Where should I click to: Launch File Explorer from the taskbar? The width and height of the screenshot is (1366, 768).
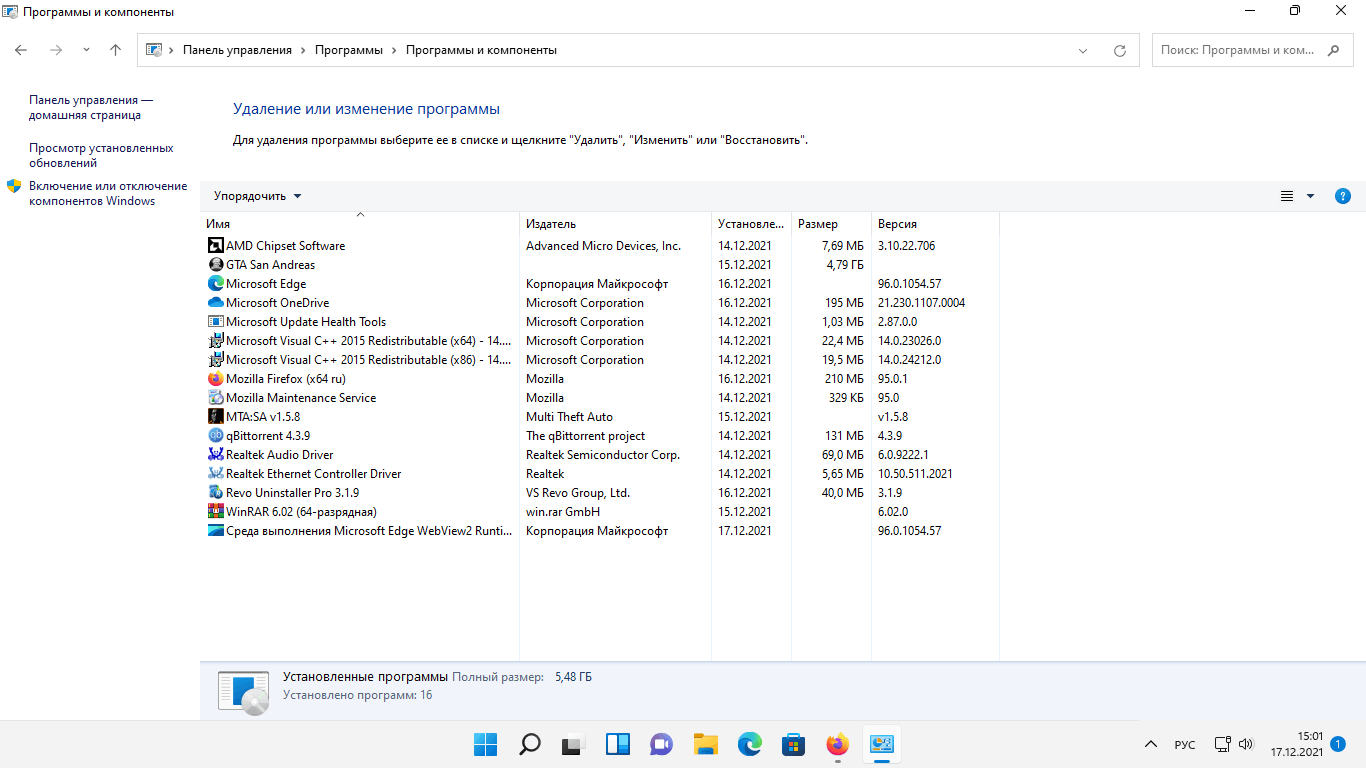[706, 744]
